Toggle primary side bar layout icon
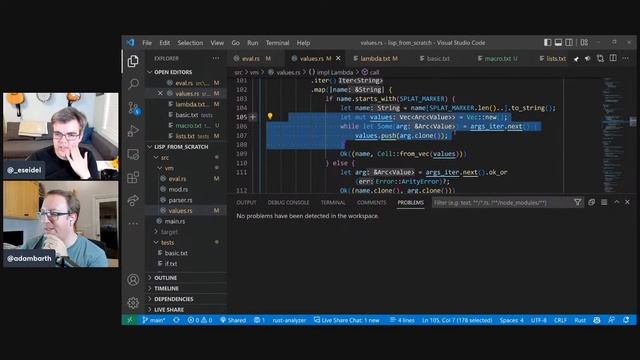This screenshot has height=360, width=640. click(x=547, y=42)
